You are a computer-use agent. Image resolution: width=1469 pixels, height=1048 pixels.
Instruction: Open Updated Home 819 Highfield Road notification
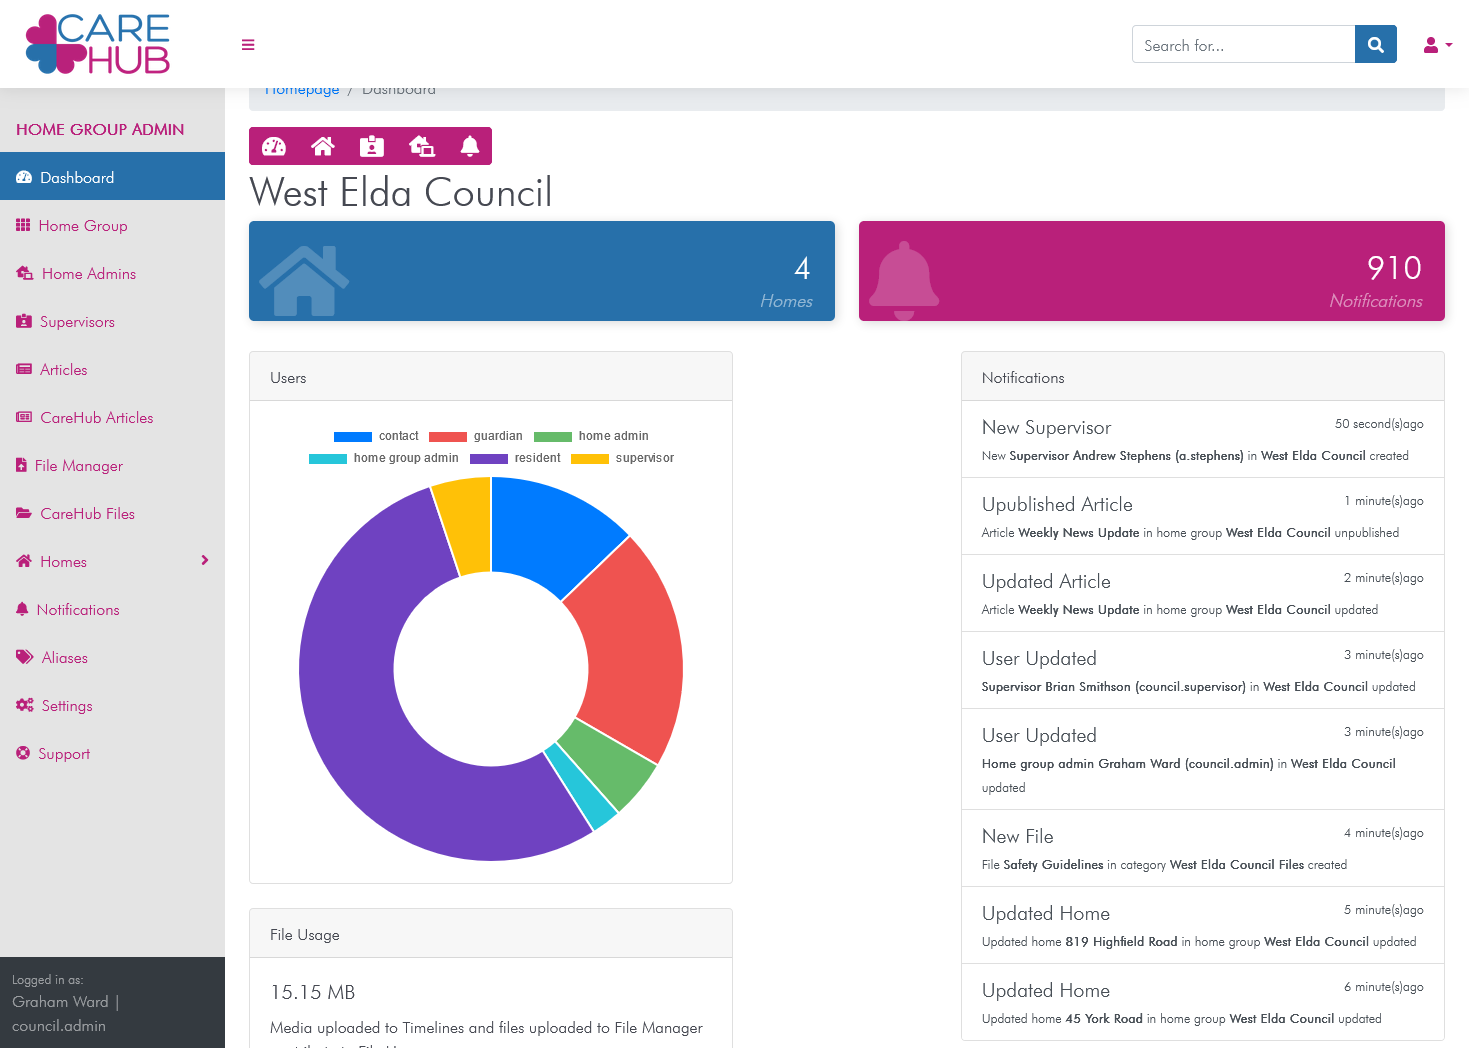[1203, 926]
